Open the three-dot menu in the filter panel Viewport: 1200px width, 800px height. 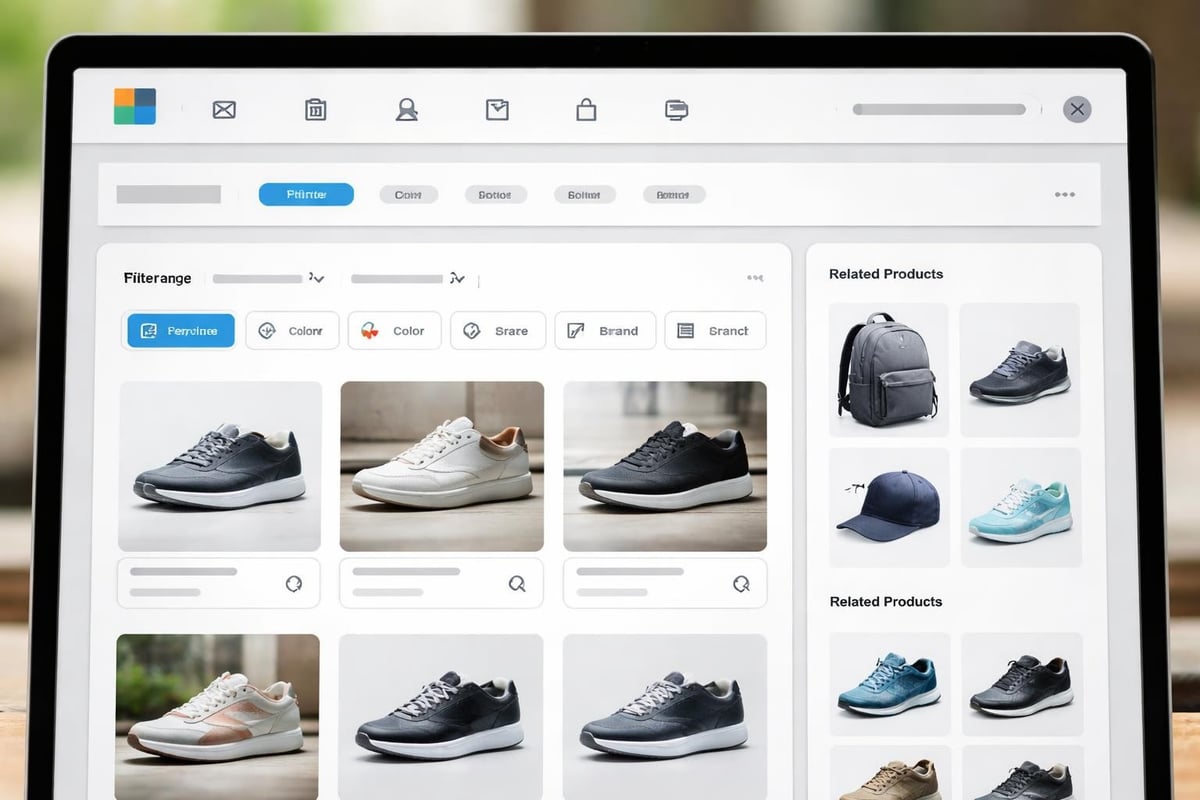tap(755, 278)
